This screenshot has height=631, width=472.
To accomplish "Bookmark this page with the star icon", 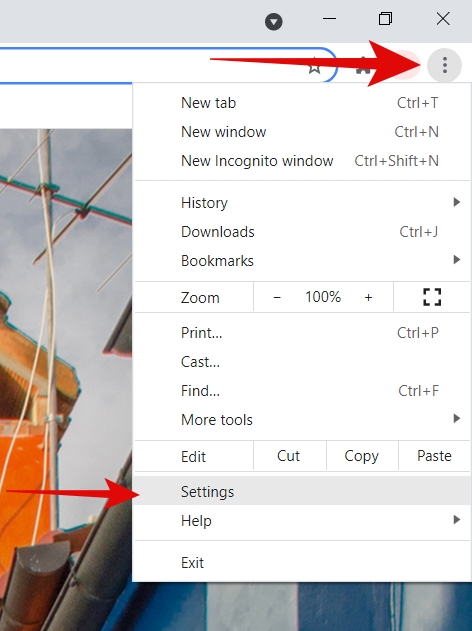I will pyautogui.click(x=315, y=66).
